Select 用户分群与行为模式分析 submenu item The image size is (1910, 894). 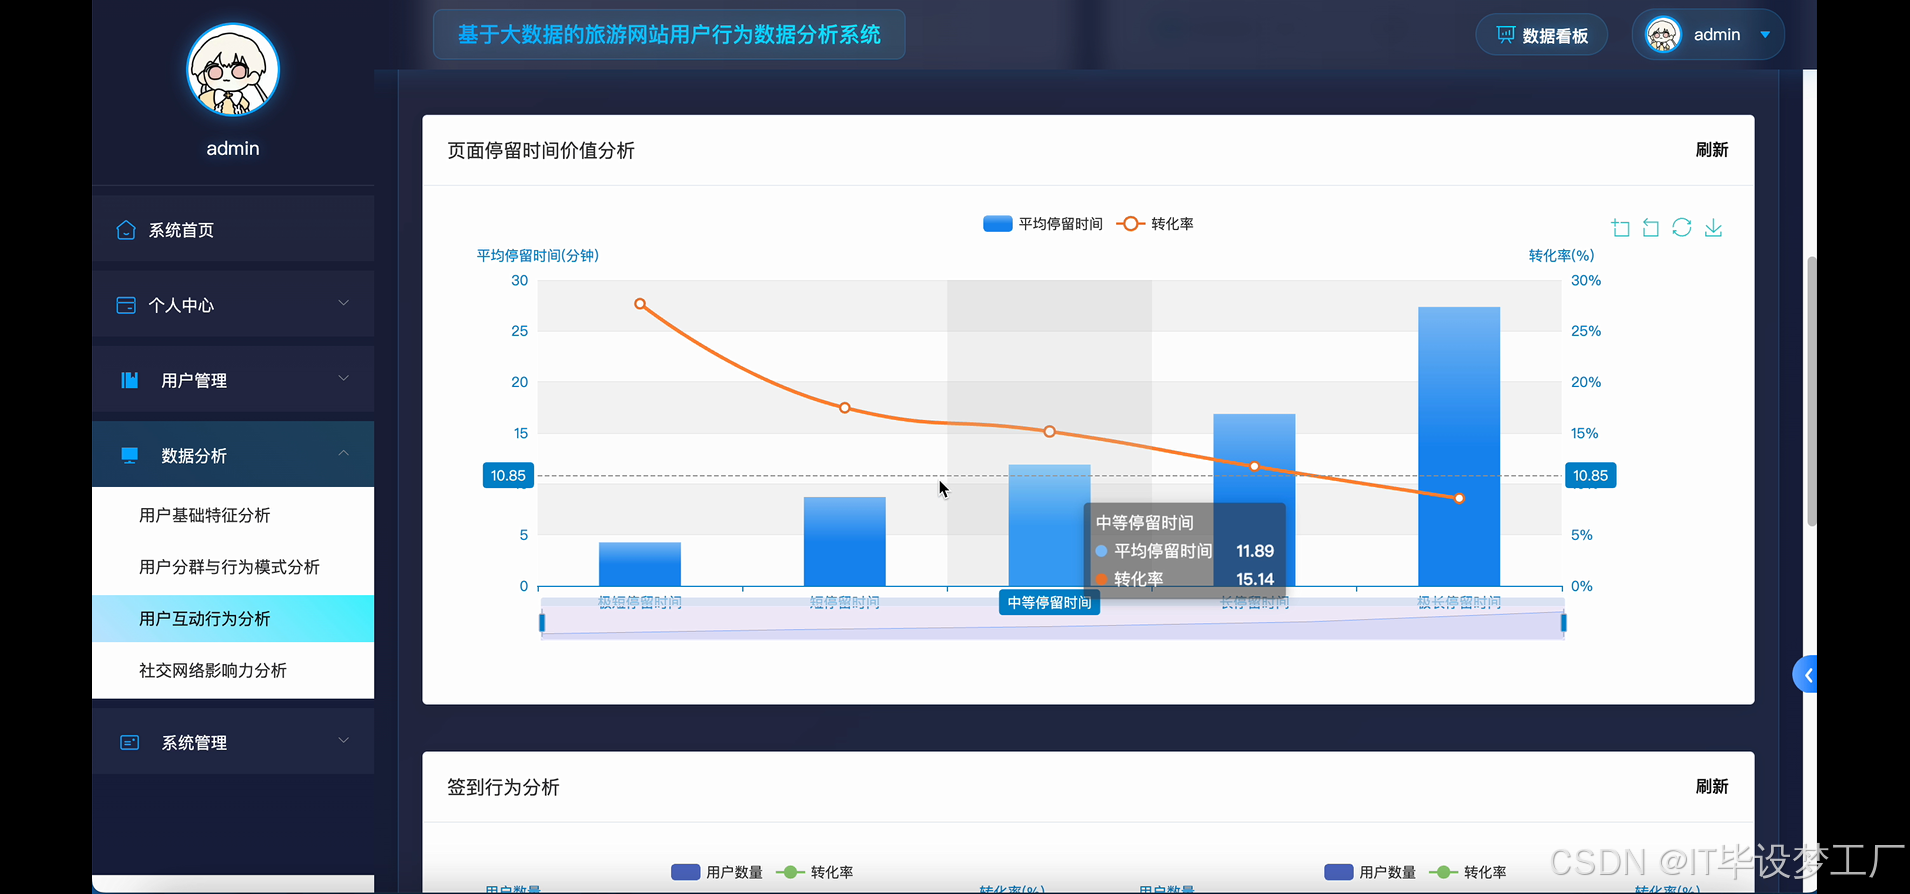(233, 567)
